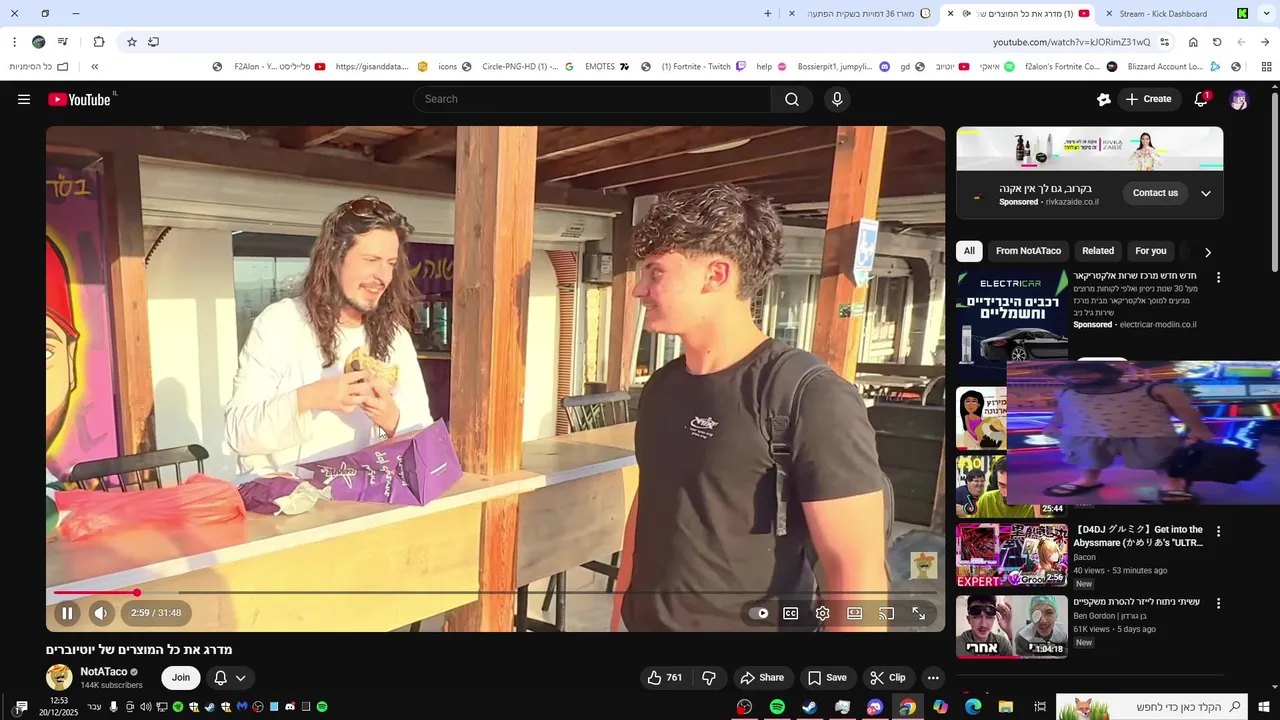Toggle closed captions CC
Viewport: 1280px width, 720px height.
coord(791,613)
